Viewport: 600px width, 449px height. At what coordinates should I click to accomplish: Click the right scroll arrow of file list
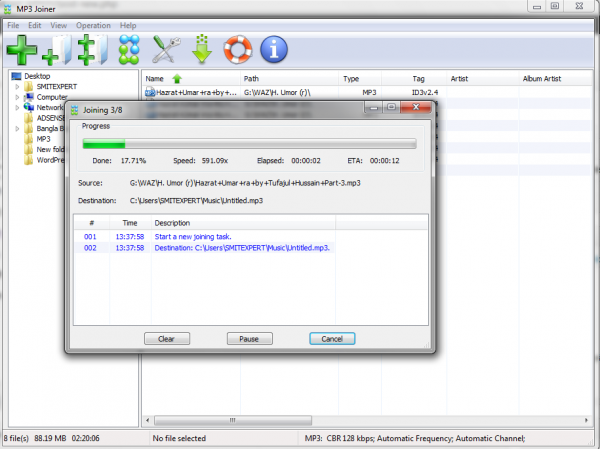pos(586,420)
